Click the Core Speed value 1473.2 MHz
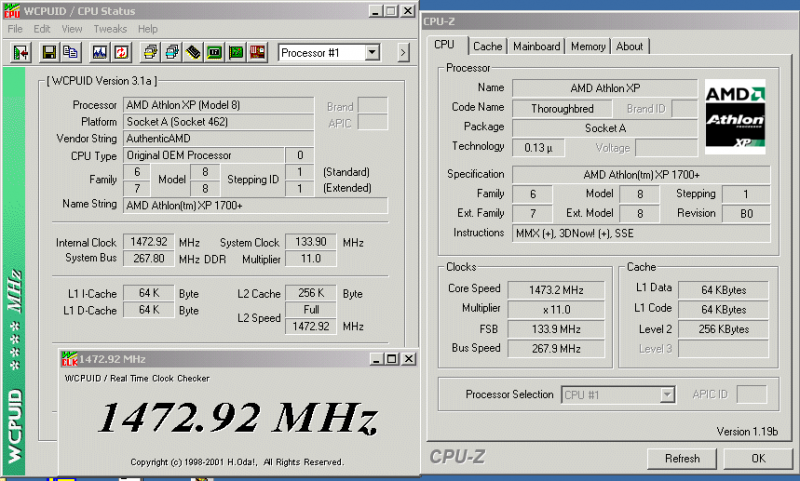Viewport: 800px width, 481px height. 556,290
